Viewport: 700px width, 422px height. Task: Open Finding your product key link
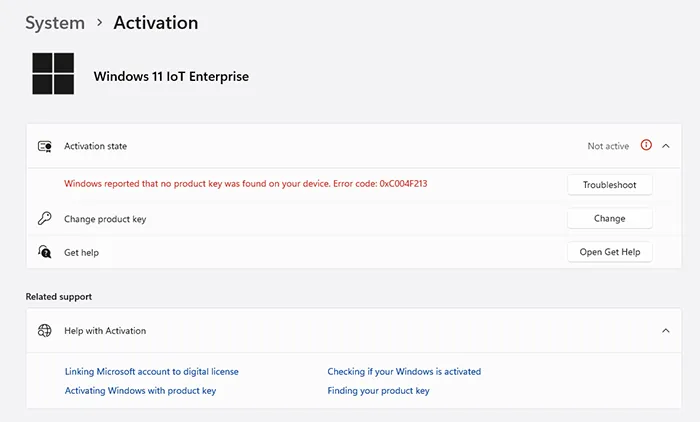(x=378, y=391)
